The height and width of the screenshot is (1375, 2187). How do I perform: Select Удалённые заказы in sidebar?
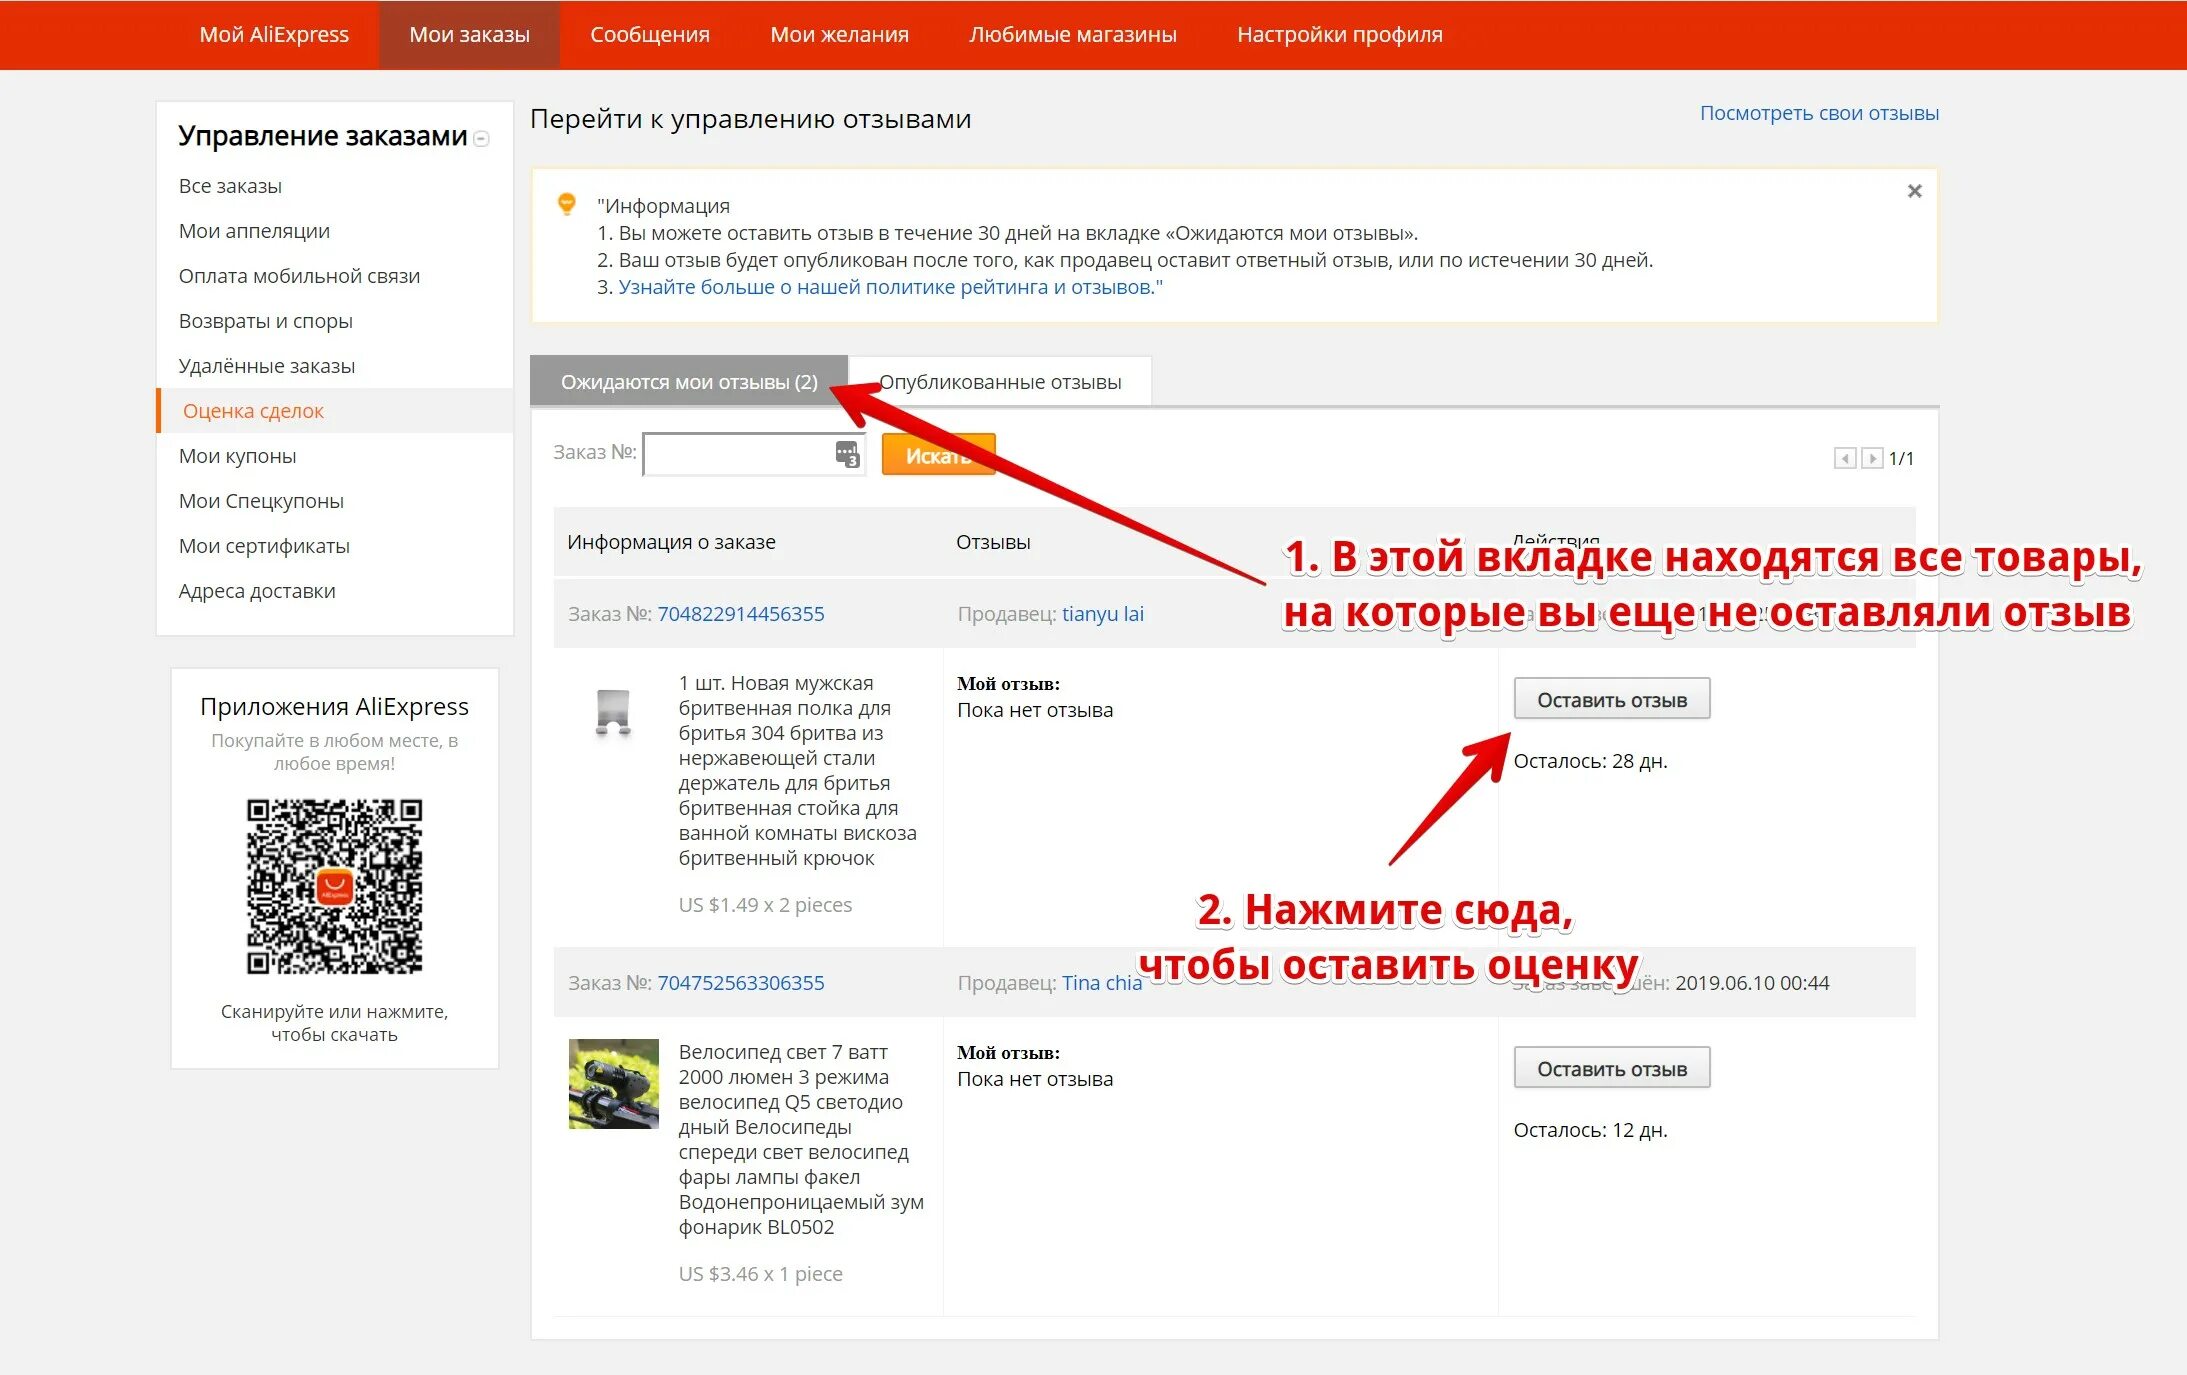click(x=266, y=366)
